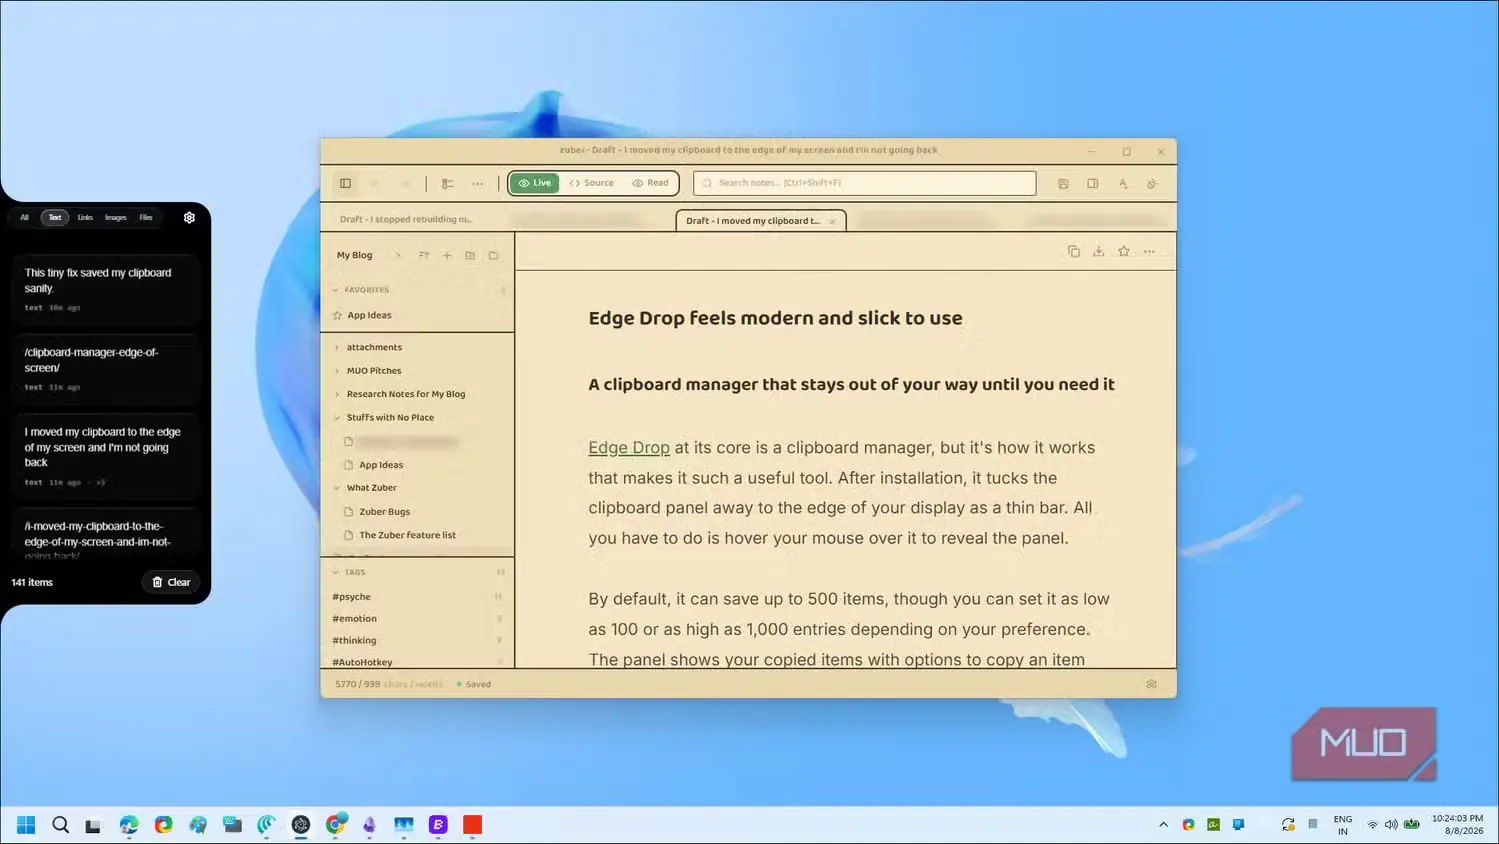The width and height of the screenshot is (1499, 844).
Task: Select the Images filter in clipboard panel
Action: point(116,217)
